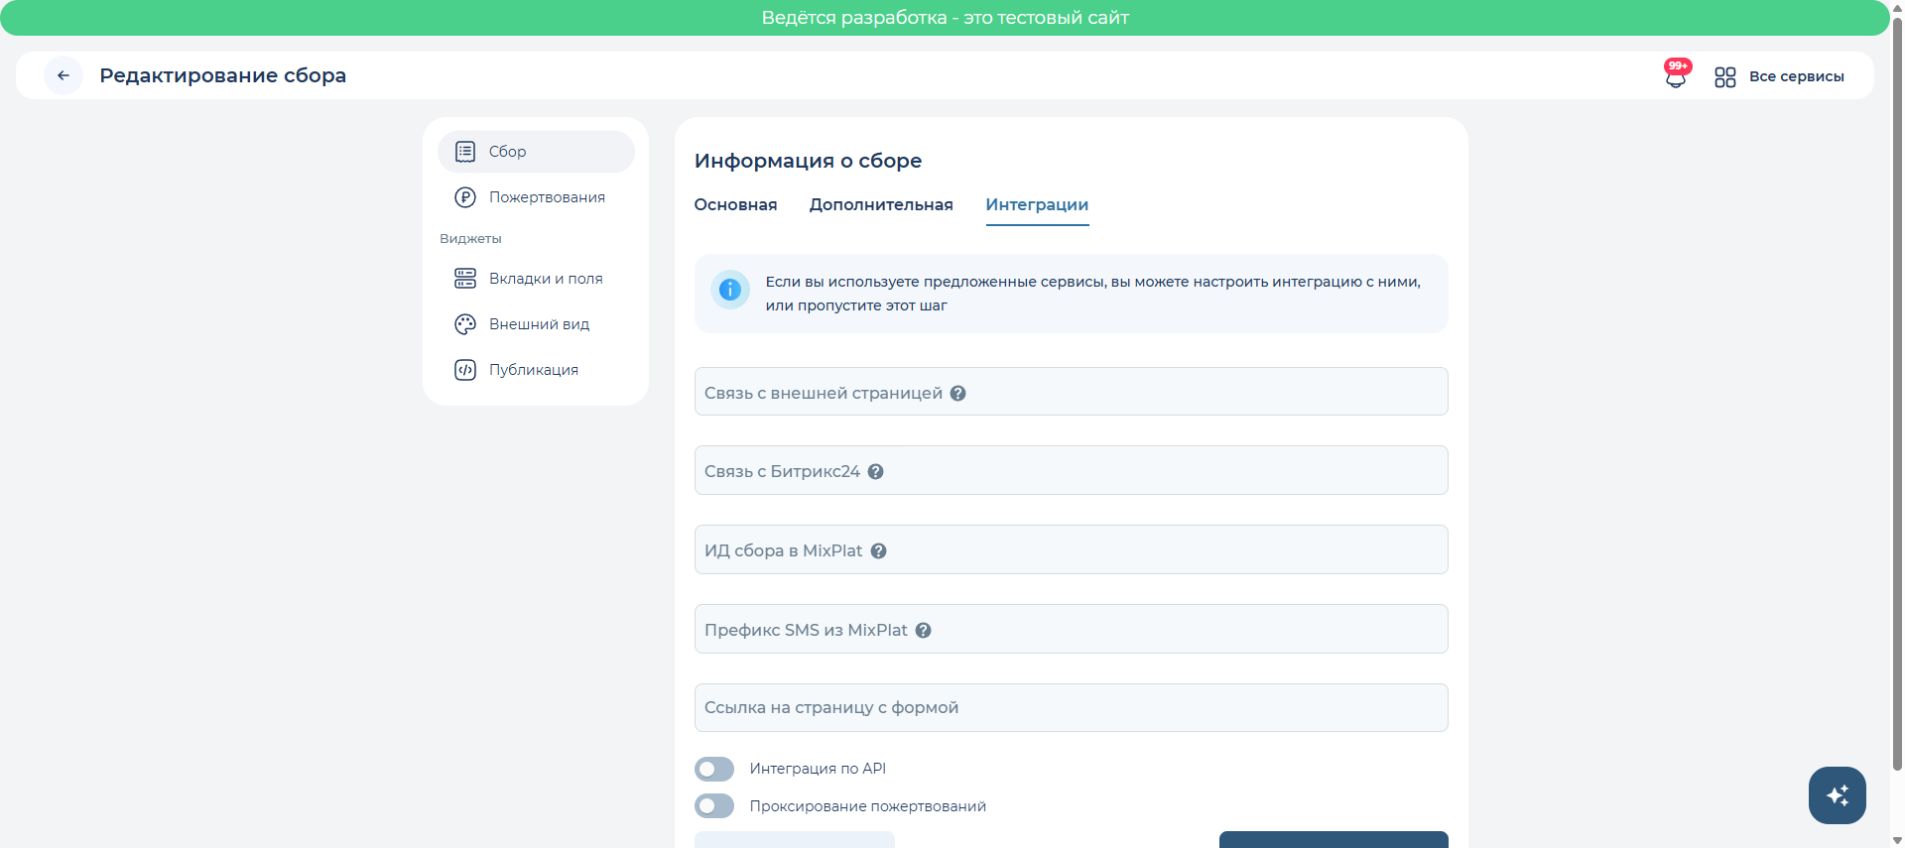Click the Внешний вид palette icon
Screen dimensions: 1905x848
[465, 324]
